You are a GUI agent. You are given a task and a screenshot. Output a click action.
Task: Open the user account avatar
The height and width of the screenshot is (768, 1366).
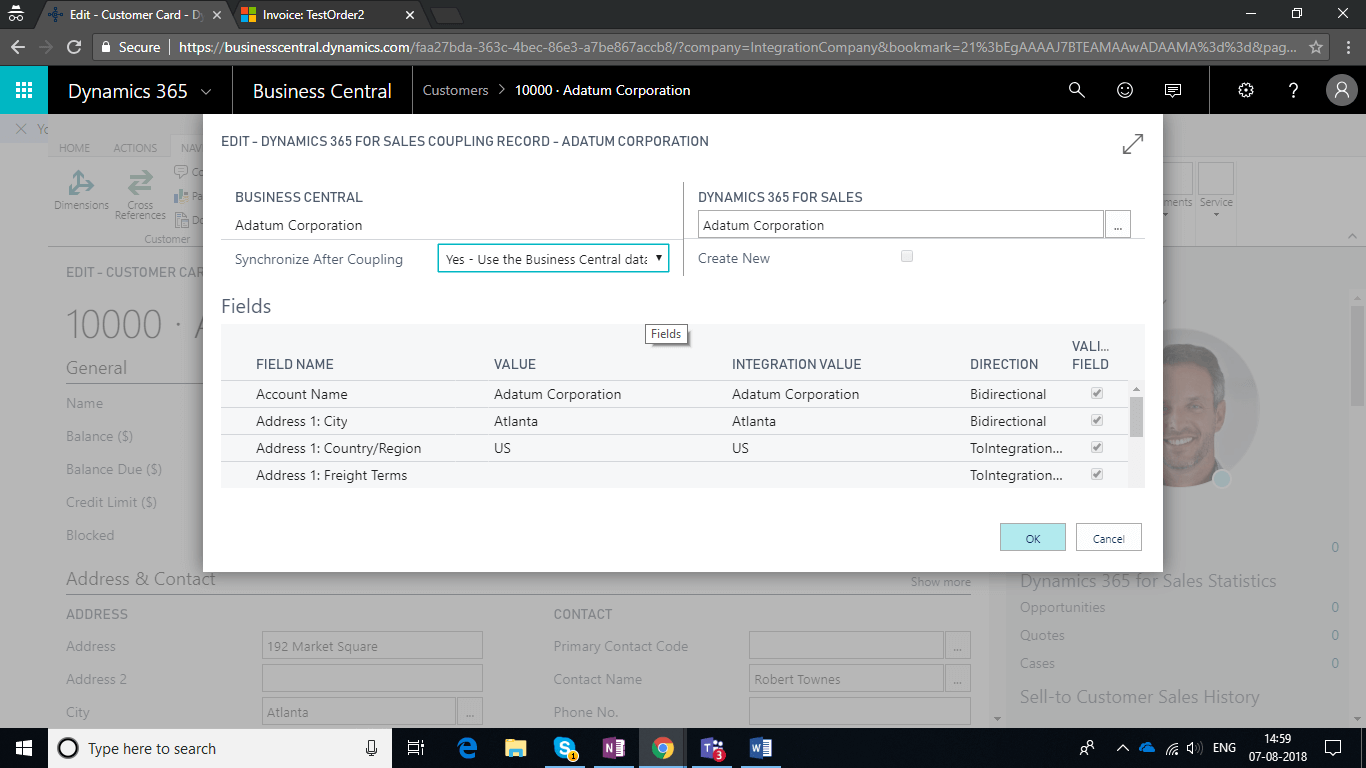[1341, 90]
